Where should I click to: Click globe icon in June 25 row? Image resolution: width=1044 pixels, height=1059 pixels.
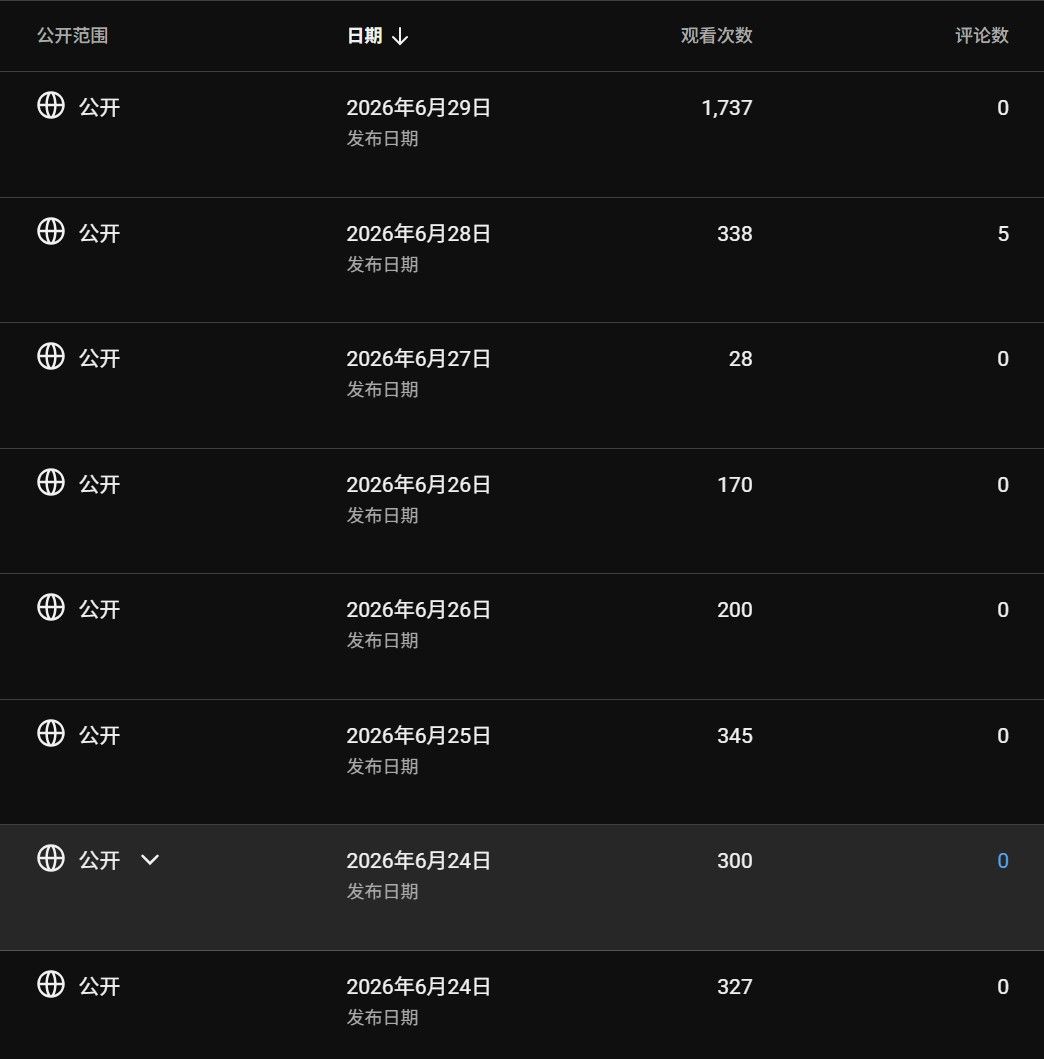point(51,733)
